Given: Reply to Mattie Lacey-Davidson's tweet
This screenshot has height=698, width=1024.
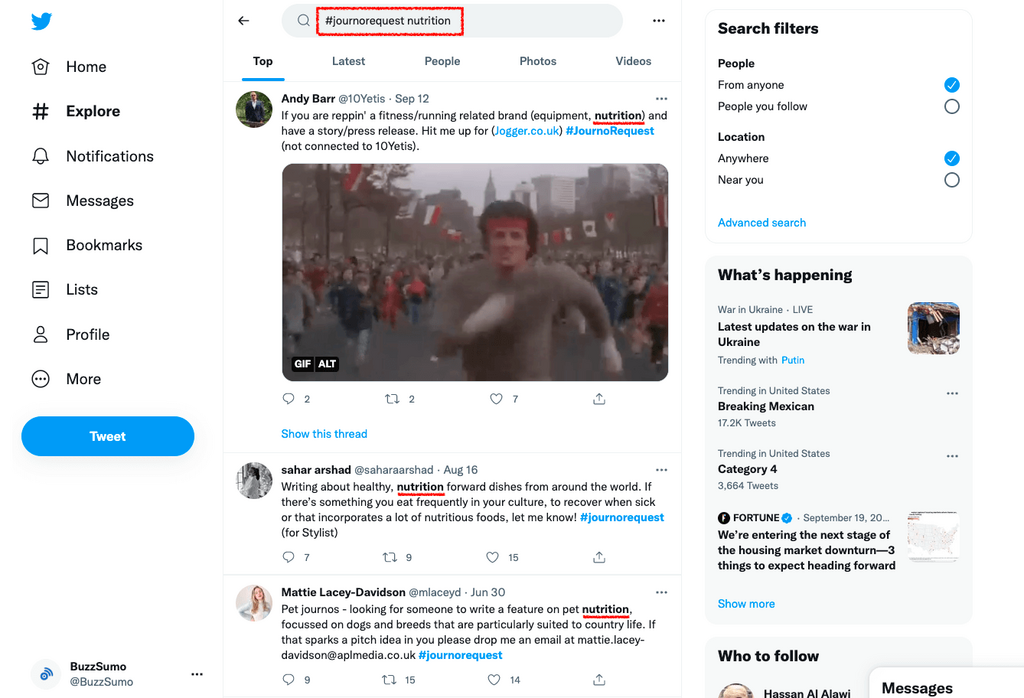Looking at the screenshot, I should pyautogui.click(x=289, y=680).
